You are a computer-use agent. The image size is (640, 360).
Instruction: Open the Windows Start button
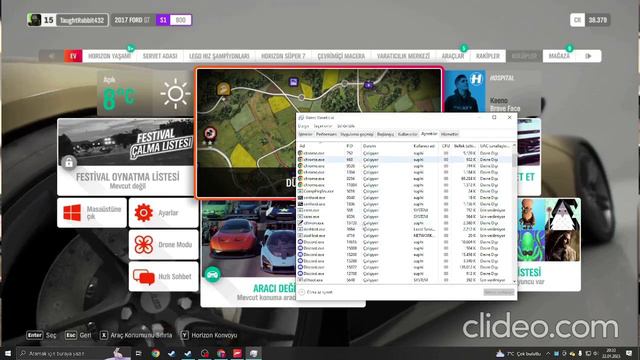click(x=7, y=353)
